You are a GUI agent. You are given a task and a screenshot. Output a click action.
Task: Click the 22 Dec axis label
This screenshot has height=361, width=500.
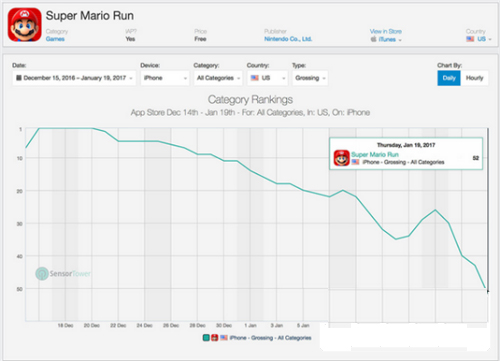[x=118, y=325]
